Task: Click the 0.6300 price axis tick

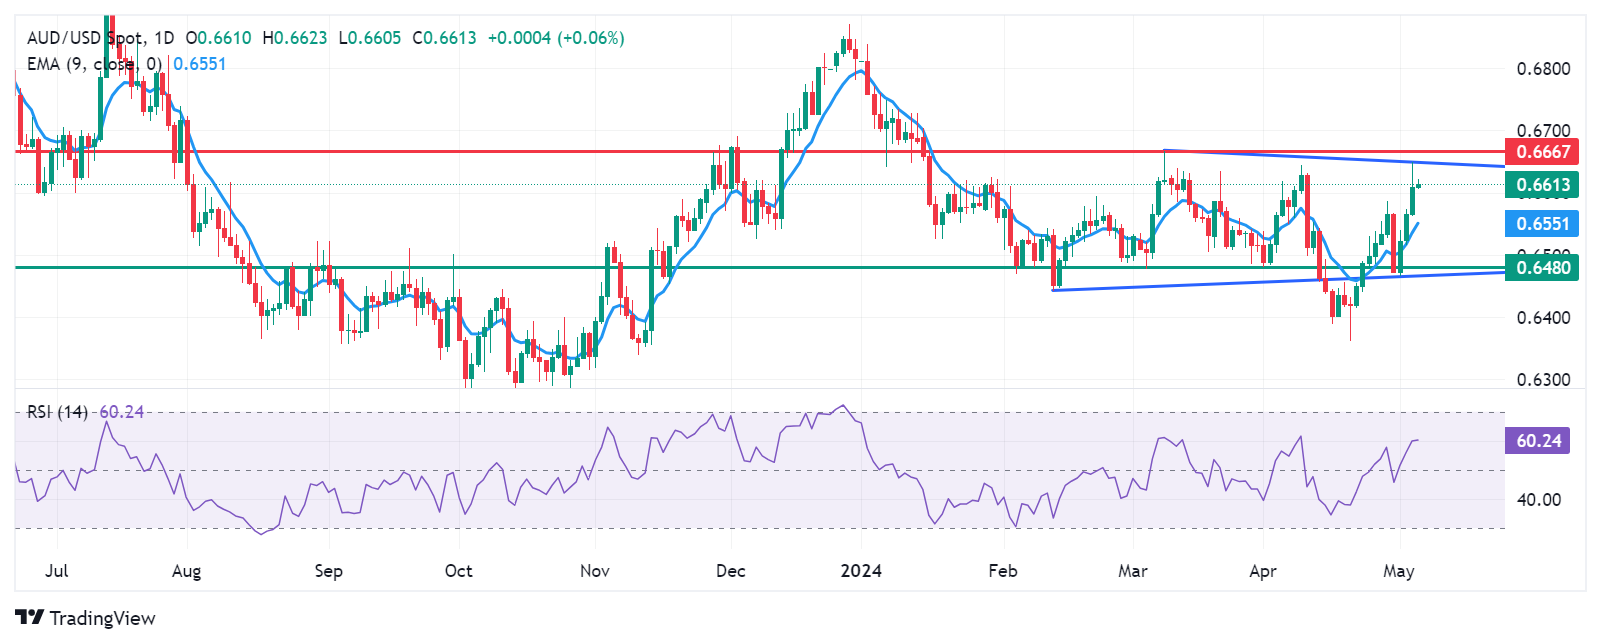Action: (1543, 380)
